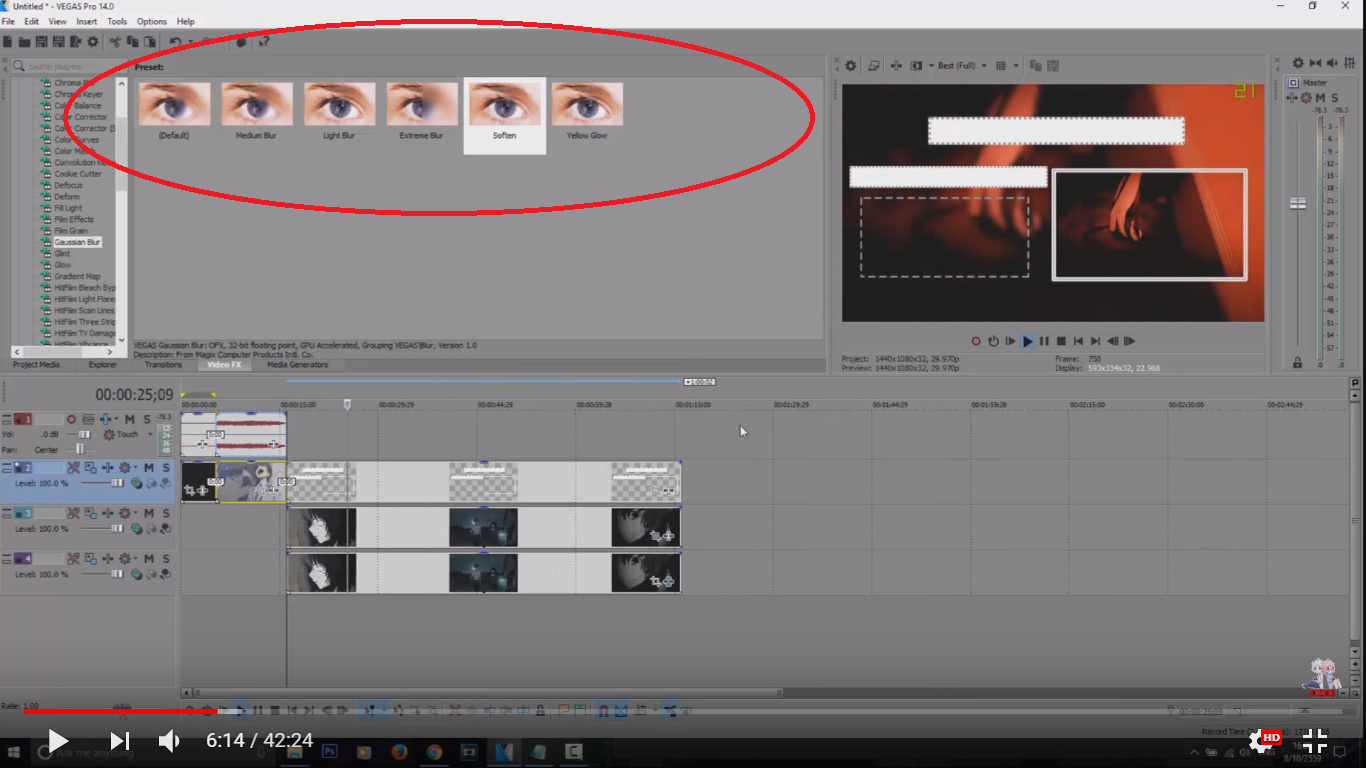Open Chrome from the Windows taskbar
The image size is (1366, 768).
(434, 751)
